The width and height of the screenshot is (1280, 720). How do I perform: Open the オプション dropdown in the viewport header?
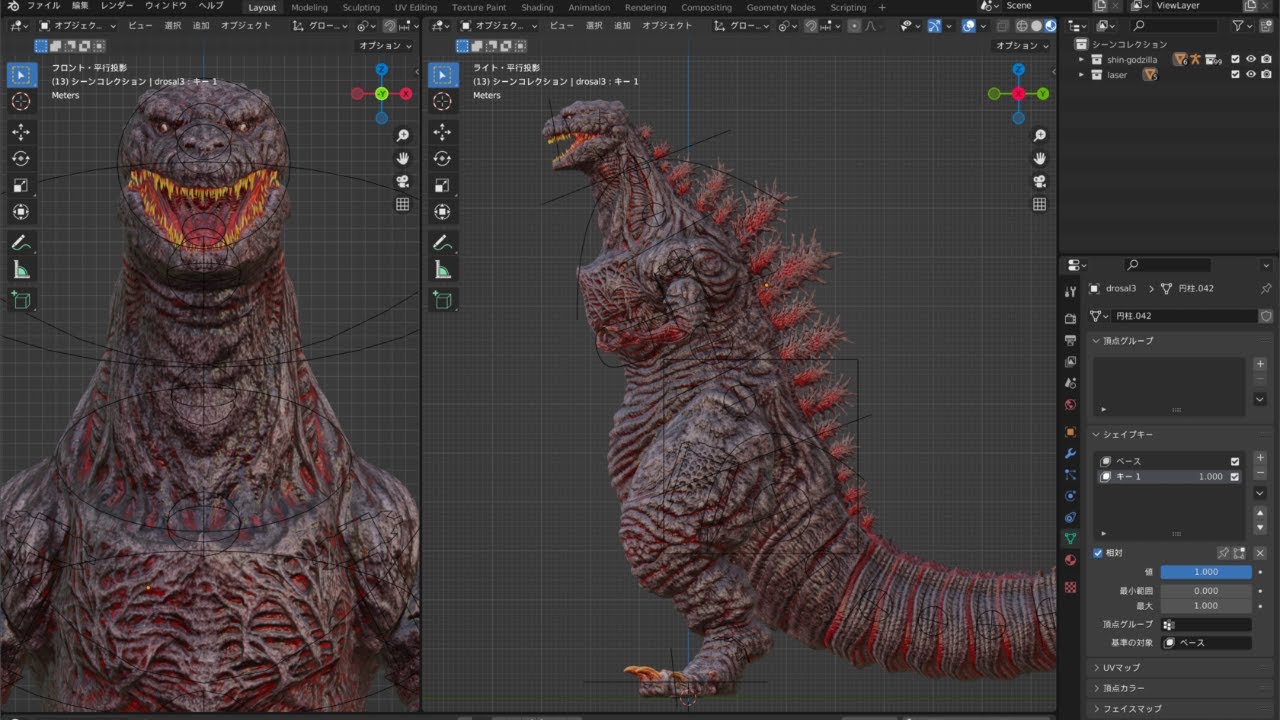[382, 45]
